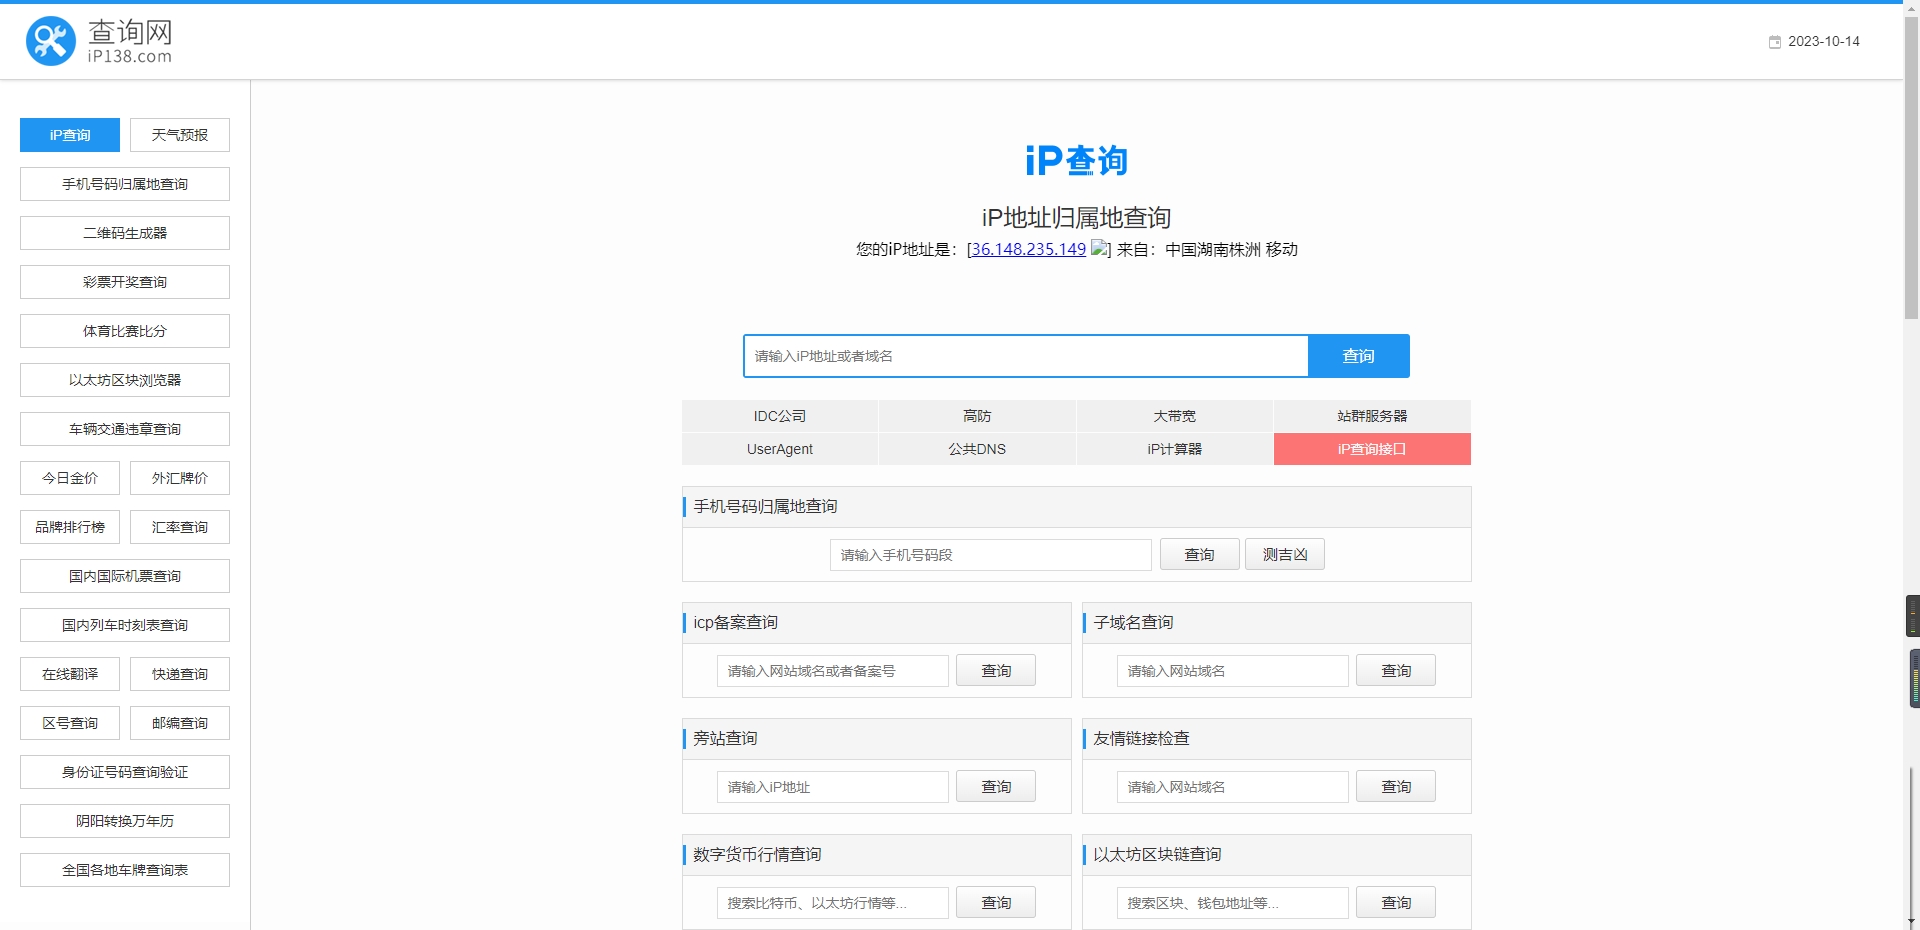Click the broken image icon after IP address
The width and height of the screenshot is (1920, 930).
tap(1099, 248)
